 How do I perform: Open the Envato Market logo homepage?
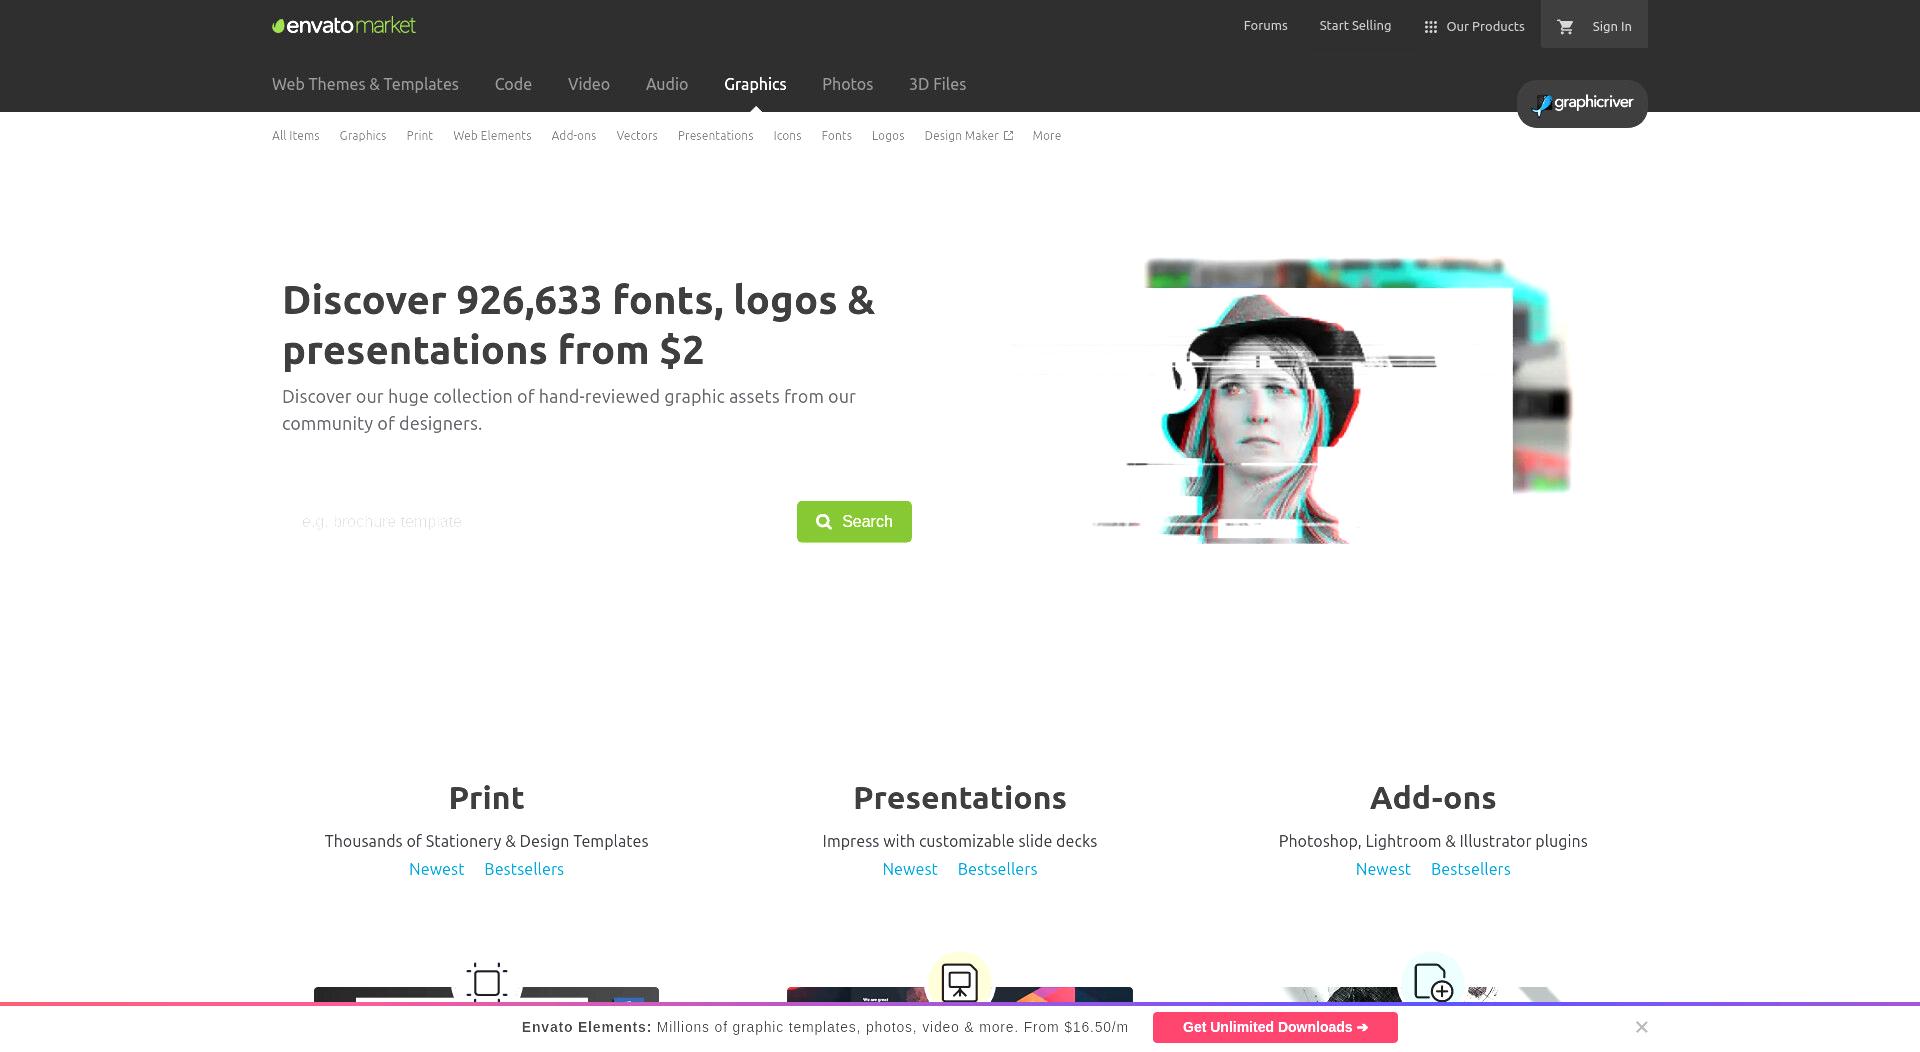(344, 25)
